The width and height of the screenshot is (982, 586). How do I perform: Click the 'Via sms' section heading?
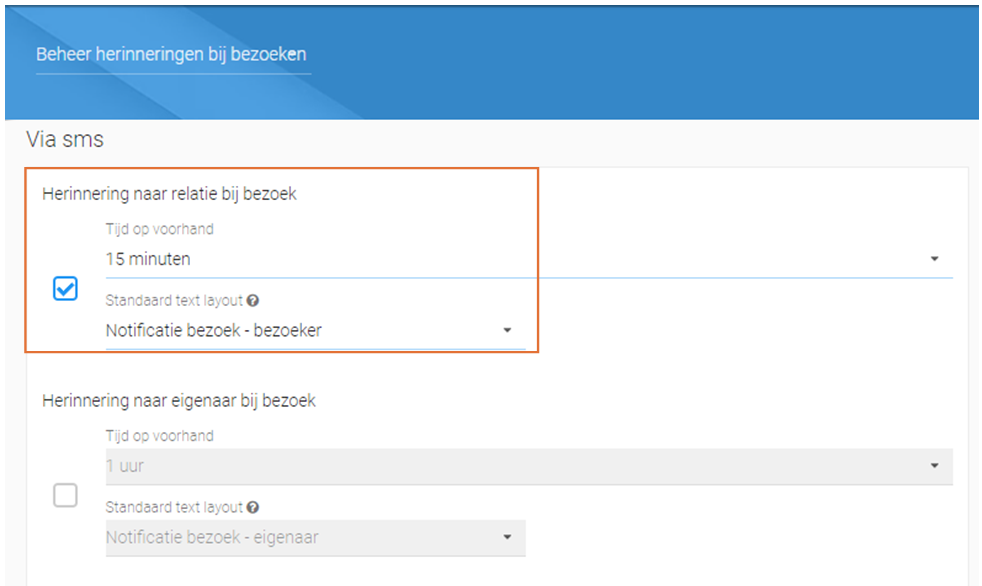pyautogui.click(x=65, y=139)
